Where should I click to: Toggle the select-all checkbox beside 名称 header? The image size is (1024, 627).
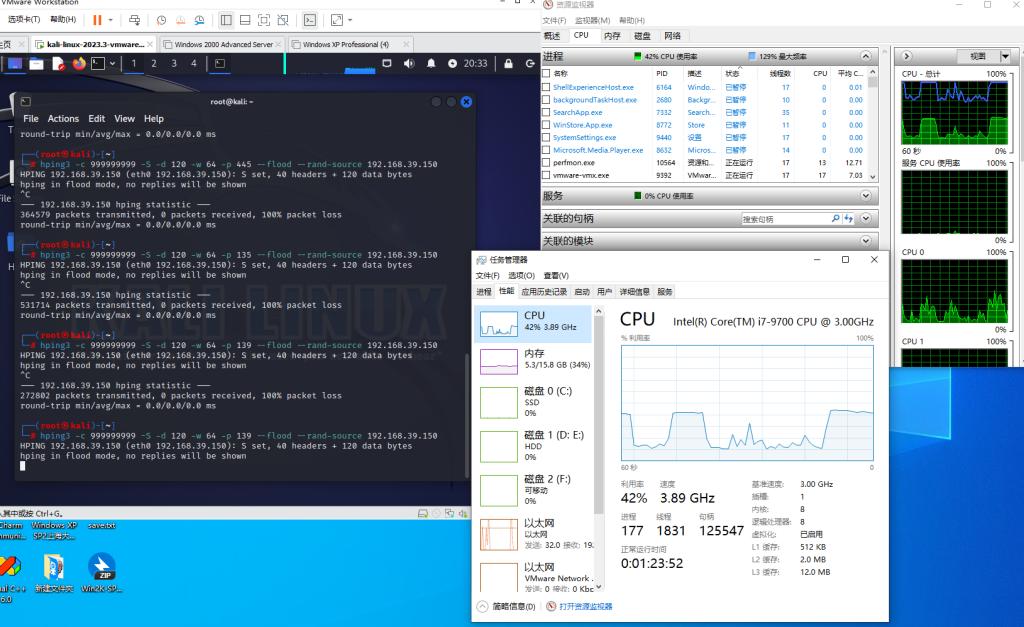click(546, 73)
